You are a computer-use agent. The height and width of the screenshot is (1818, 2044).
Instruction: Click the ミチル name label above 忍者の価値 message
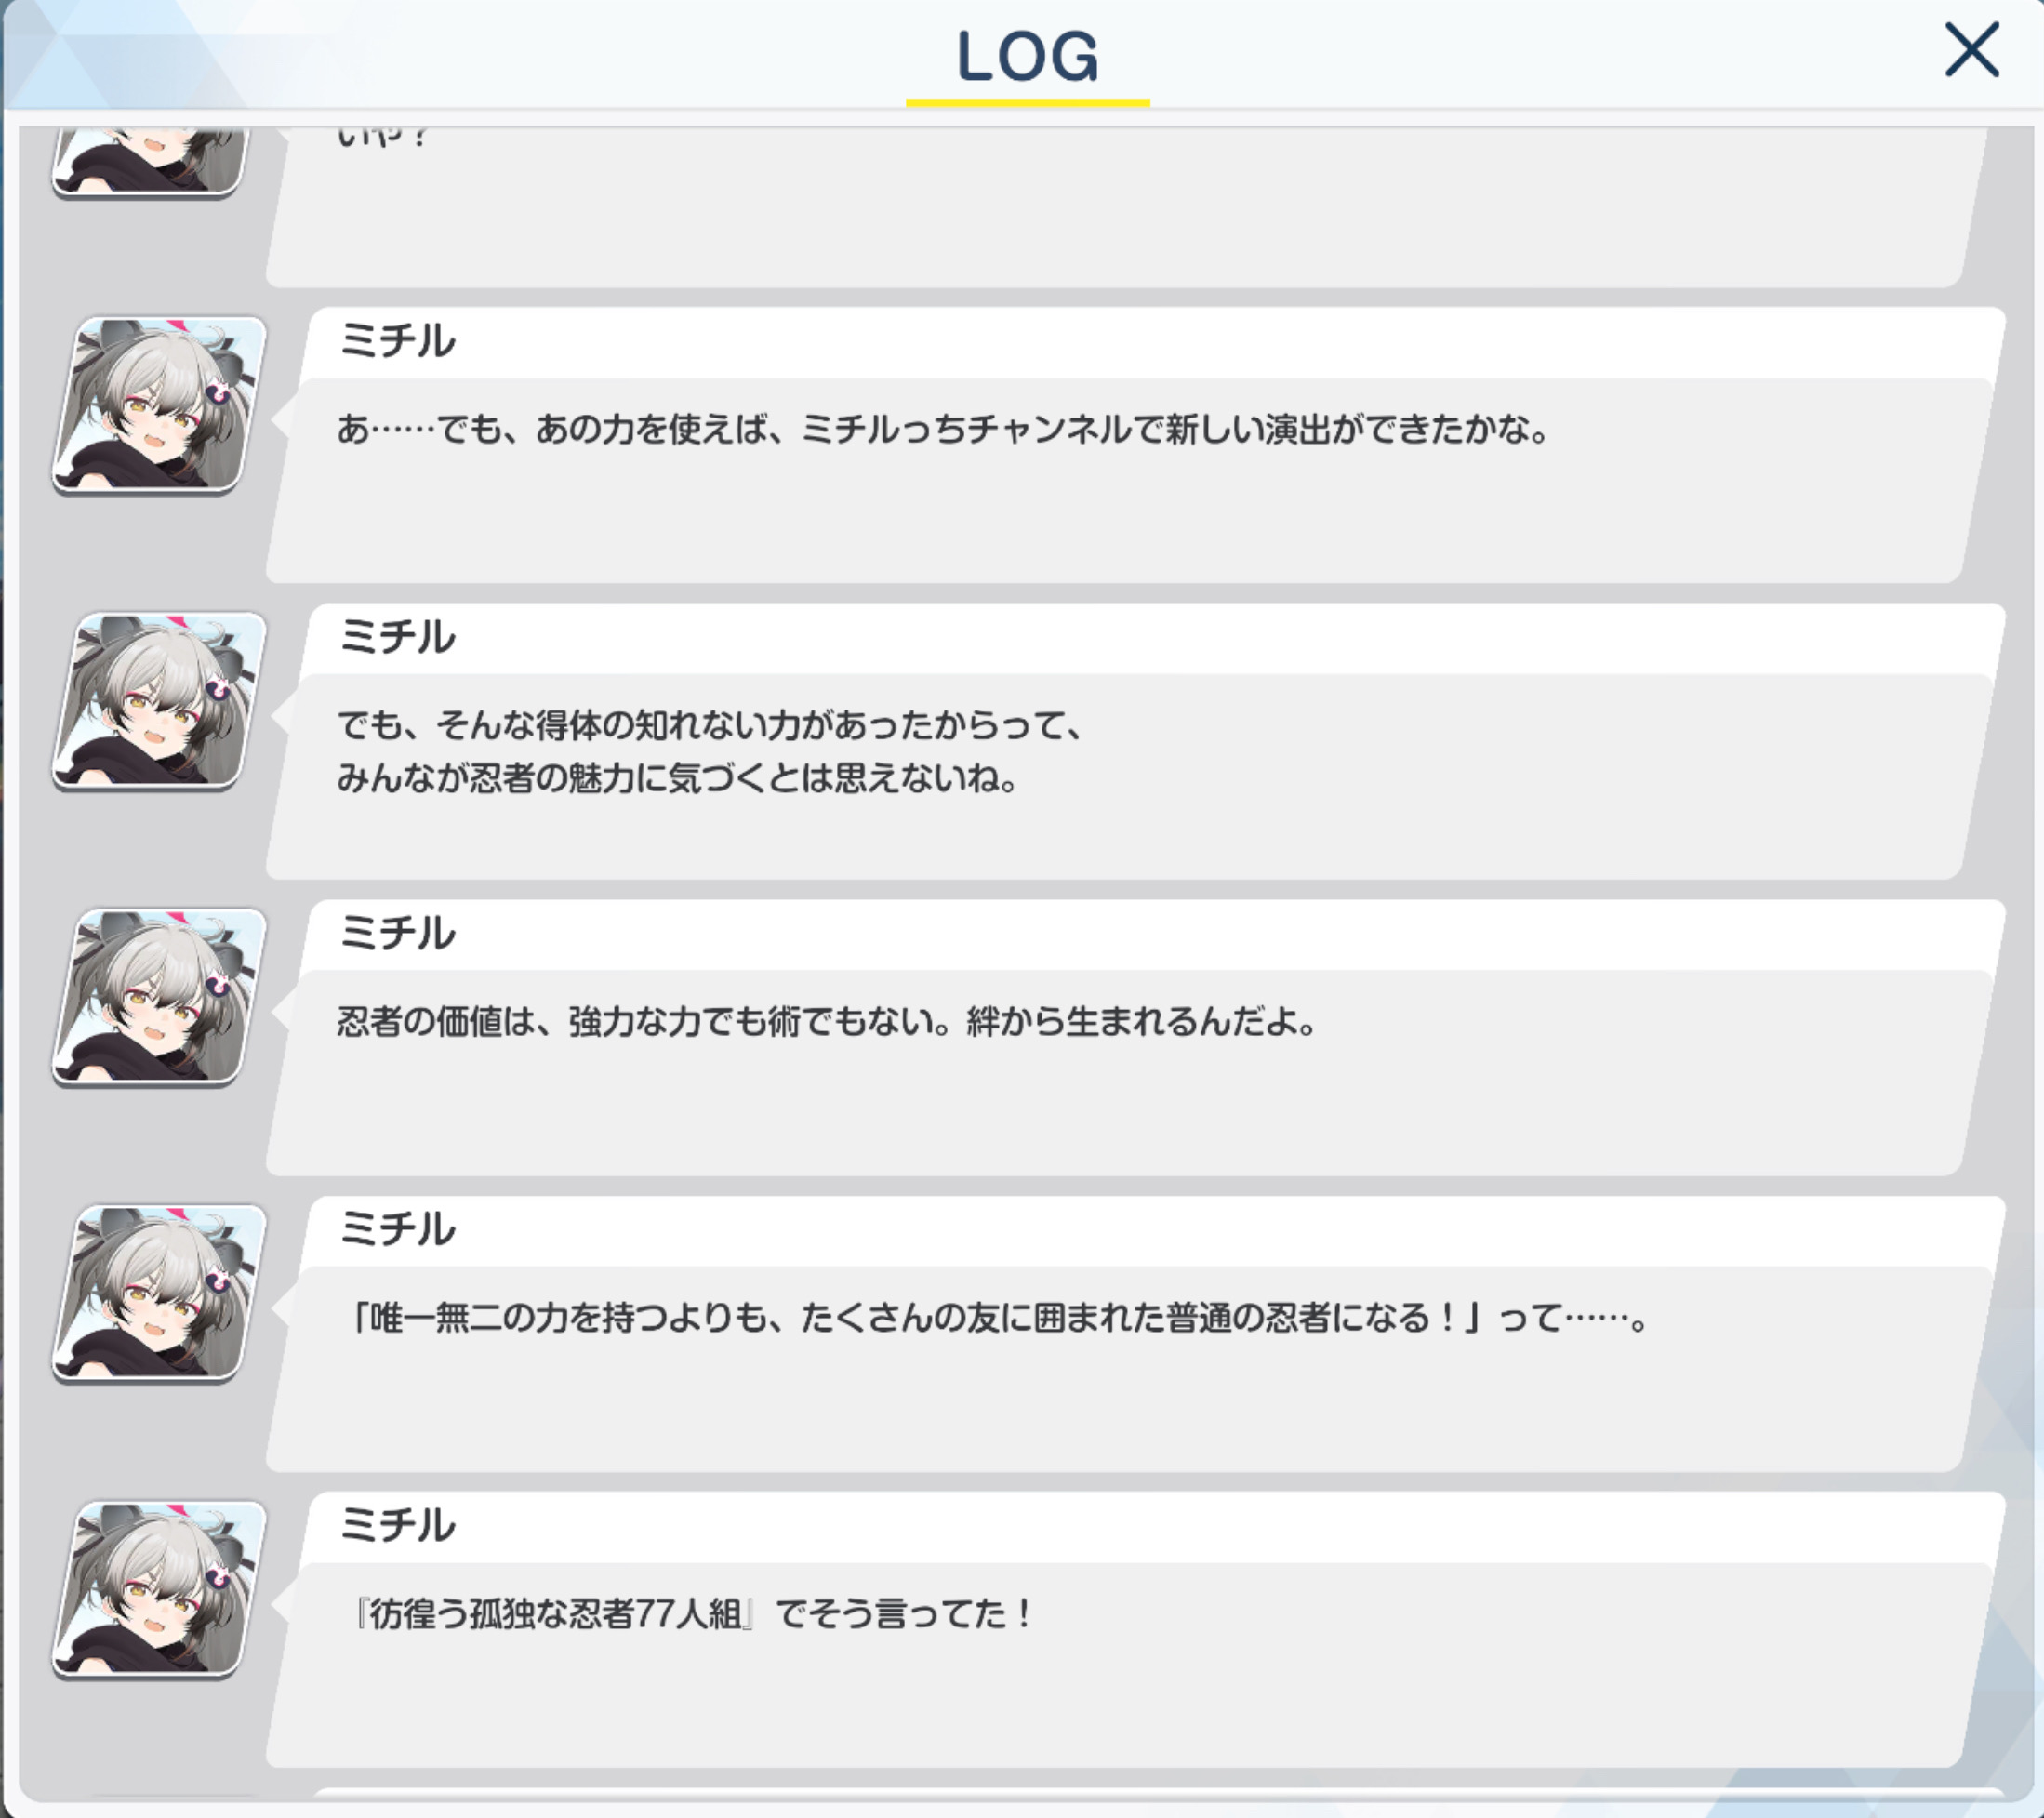point(397,933)
